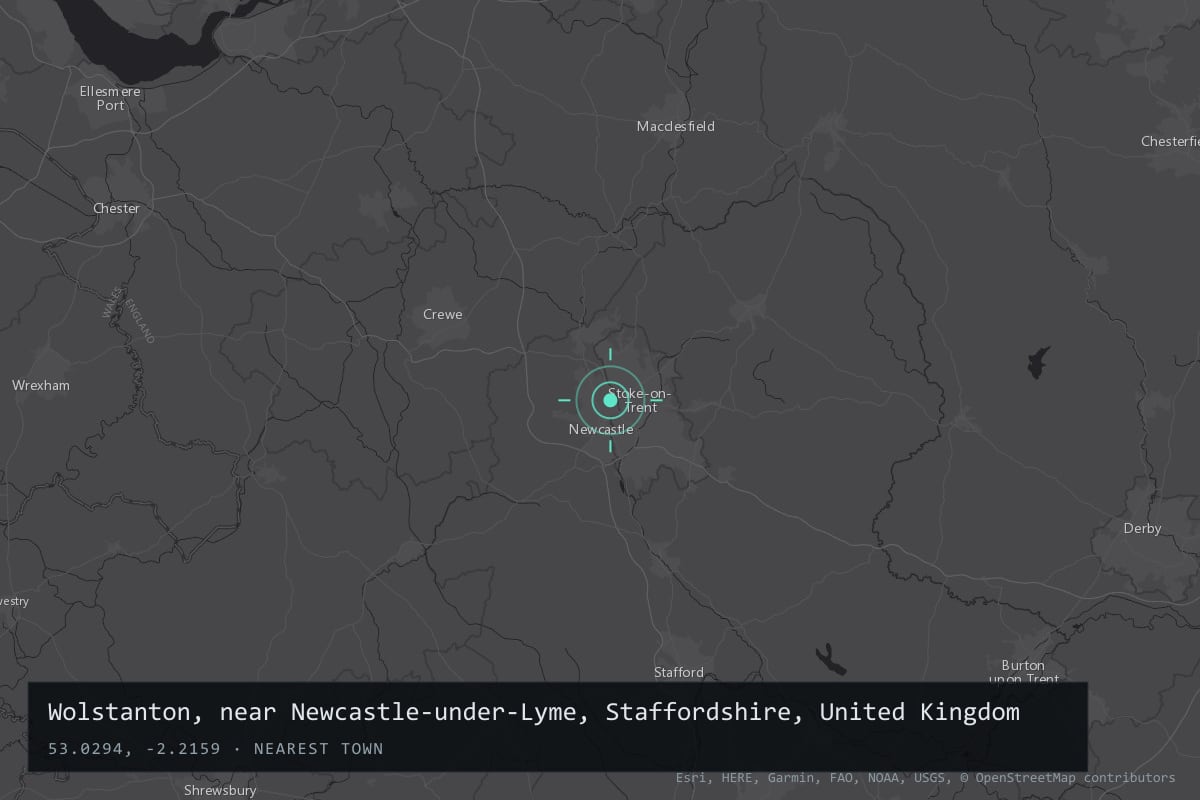Click the teal target location marker
Viewport: 1200px width, 800px height.
click(610, 400)
